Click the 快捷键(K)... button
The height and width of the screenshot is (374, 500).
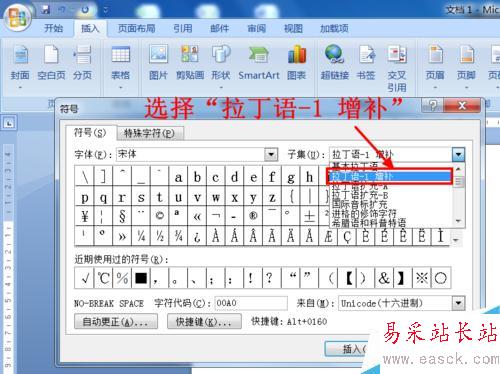click(x=204, y=322)
